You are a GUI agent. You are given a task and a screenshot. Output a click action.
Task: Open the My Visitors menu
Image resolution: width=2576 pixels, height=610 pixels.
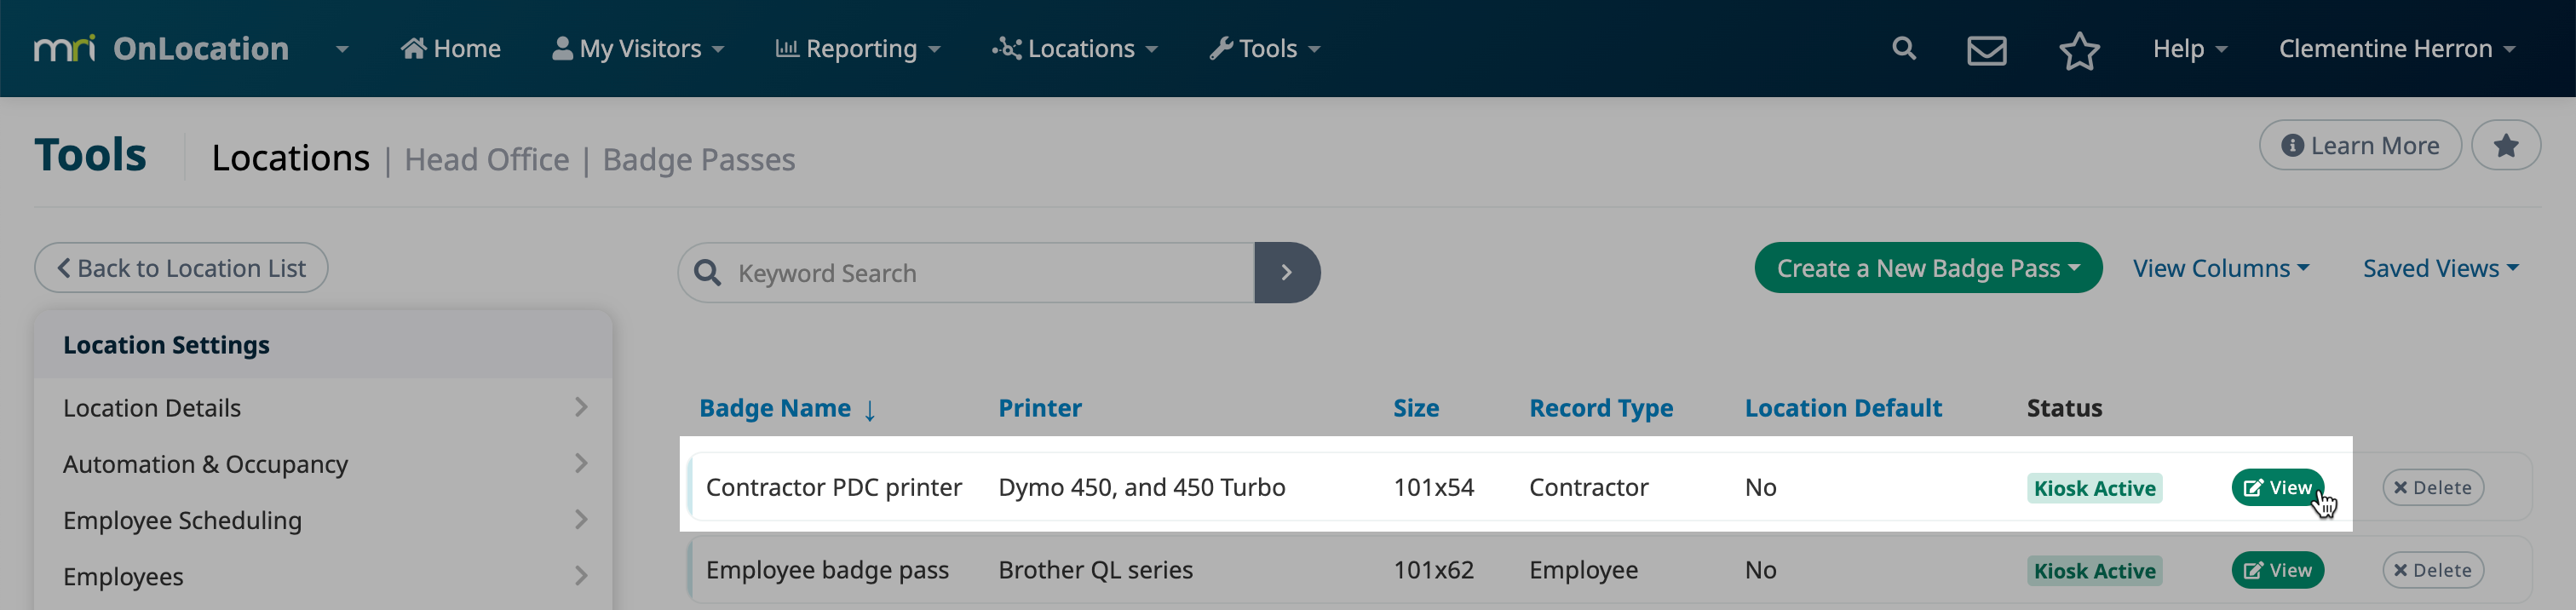point(638,48)
